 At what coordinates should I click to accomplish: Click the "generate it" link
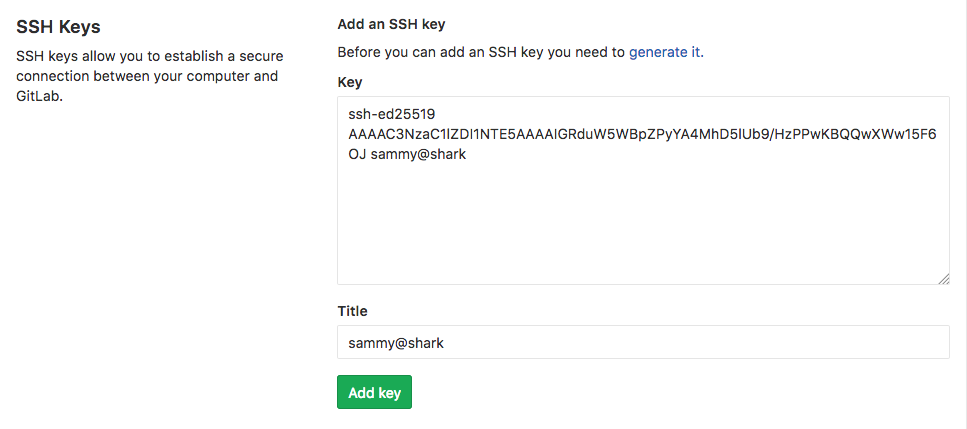664,52
